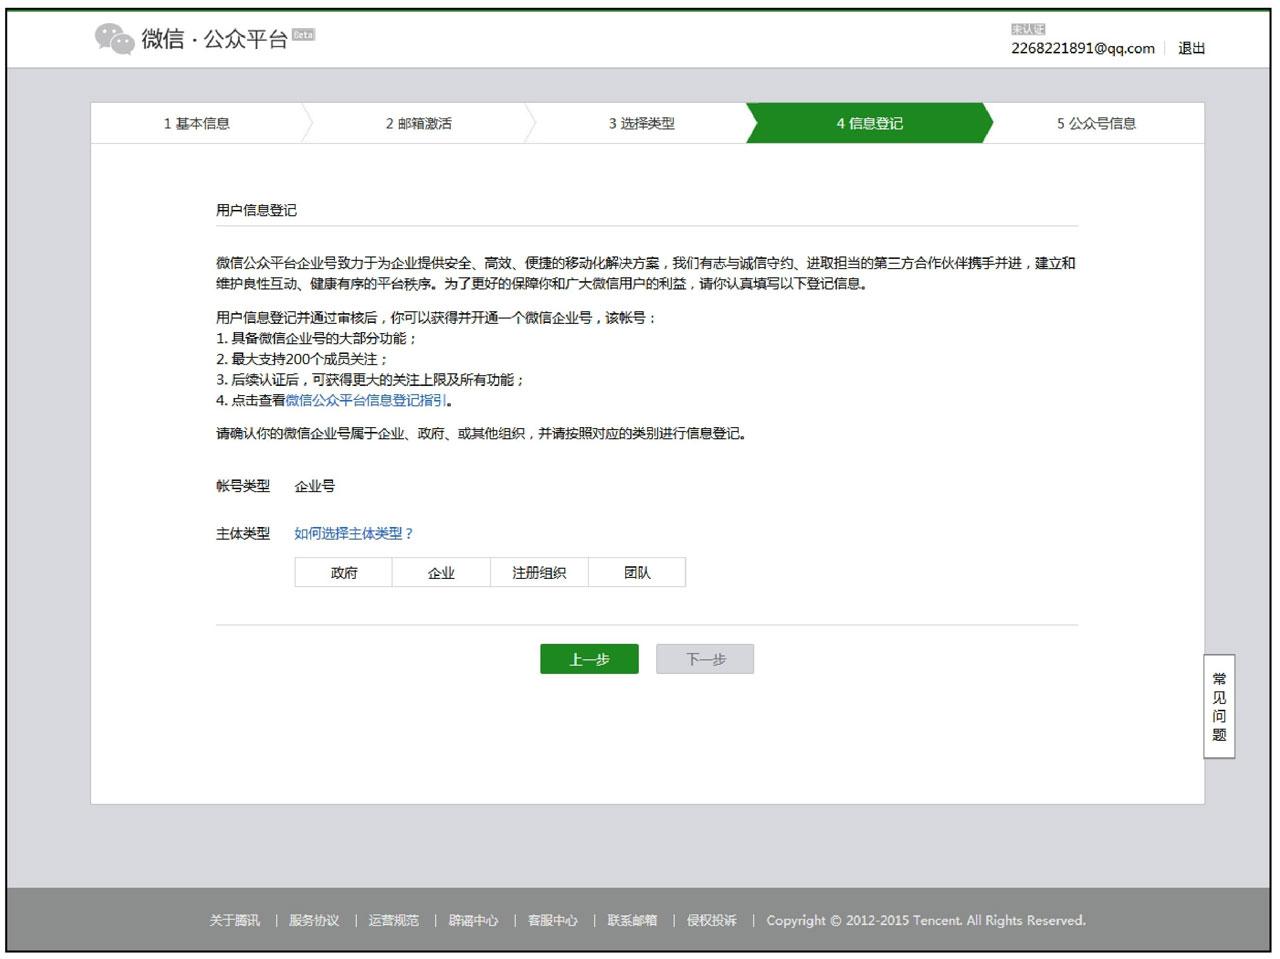Viewport: 1280px width, 959px height.
Task: Click the gray 下一步 button
Action: click(x=705, y=659)
